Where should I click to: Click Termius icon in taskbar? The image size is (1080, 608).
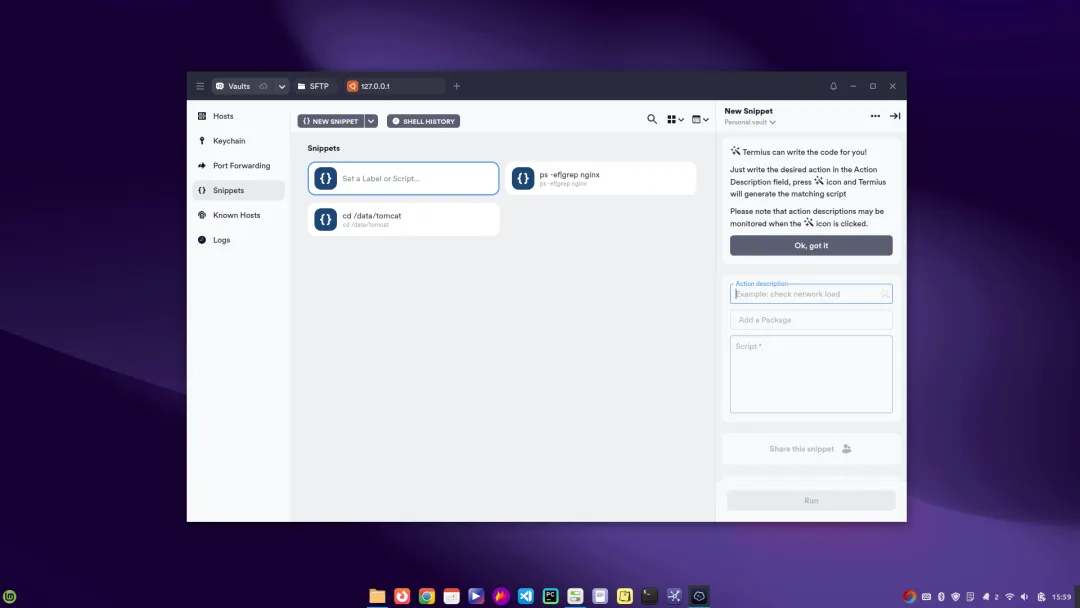[x=699, y=596]
